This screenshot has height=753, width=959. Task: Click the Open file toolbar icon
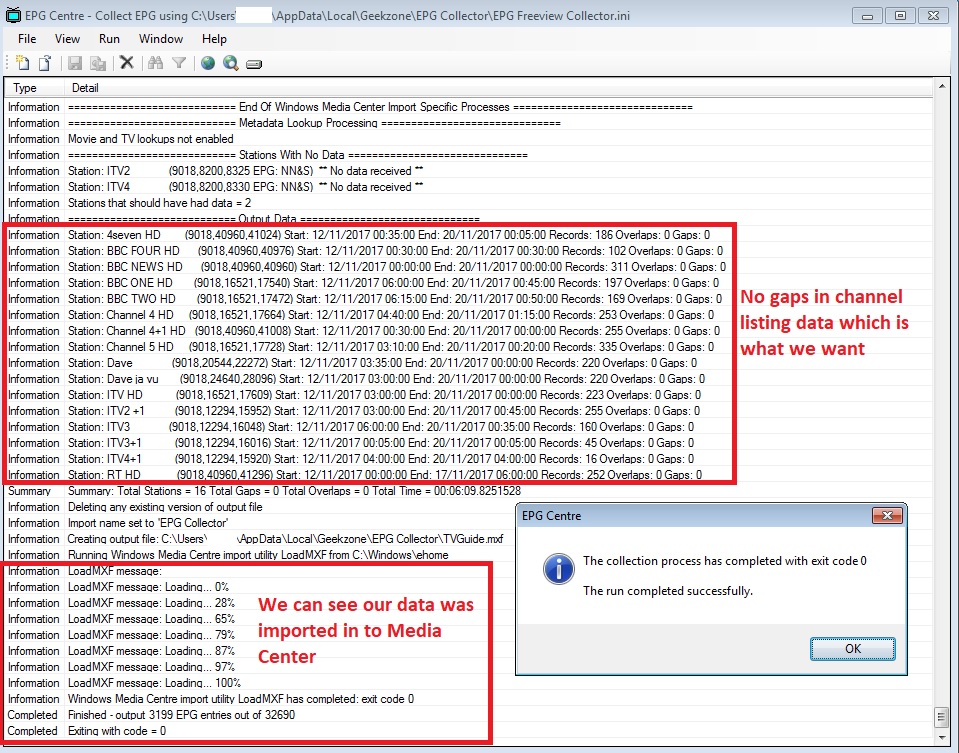click(45, 63)
